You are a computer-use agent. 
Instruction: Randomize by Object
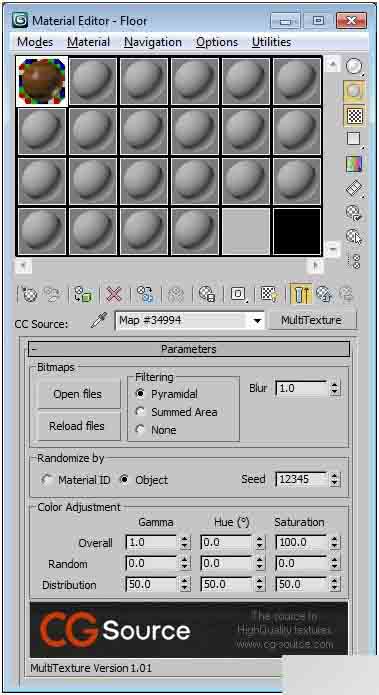pyautogui.click(x=125, y=480)
